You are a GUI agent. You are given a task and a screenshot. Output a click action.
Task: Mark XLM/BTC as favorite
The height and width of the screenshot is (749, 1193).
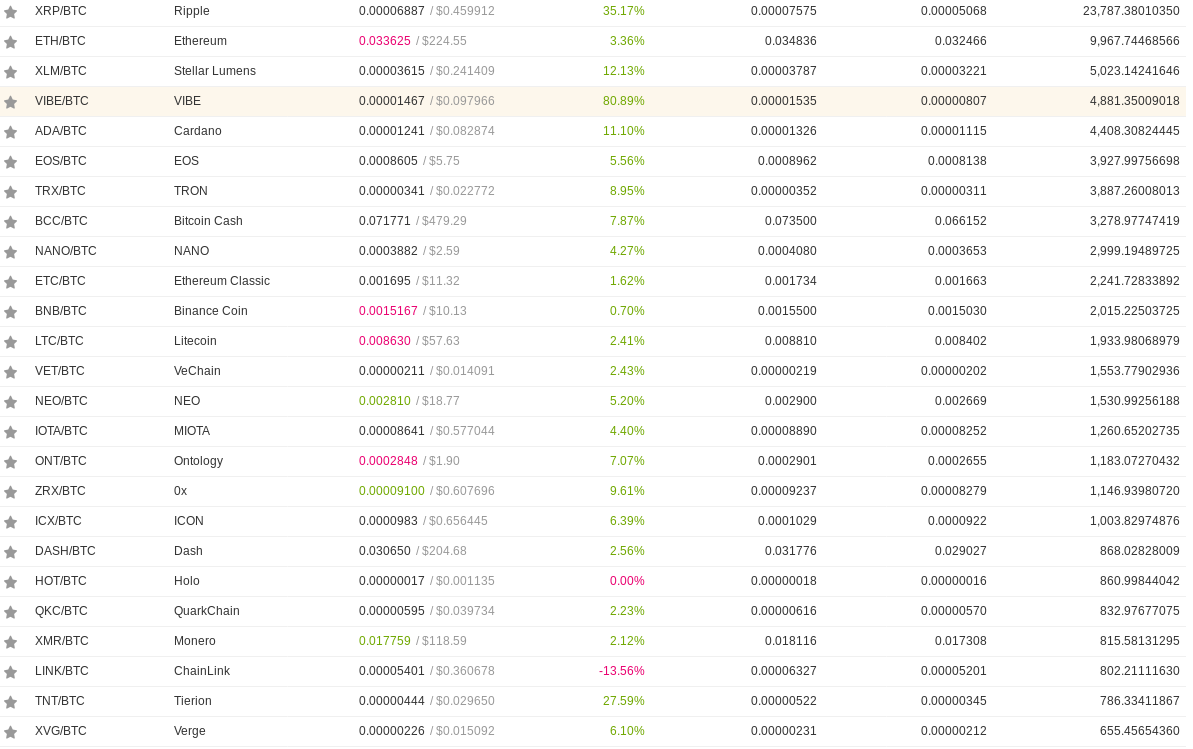(11, 72)
